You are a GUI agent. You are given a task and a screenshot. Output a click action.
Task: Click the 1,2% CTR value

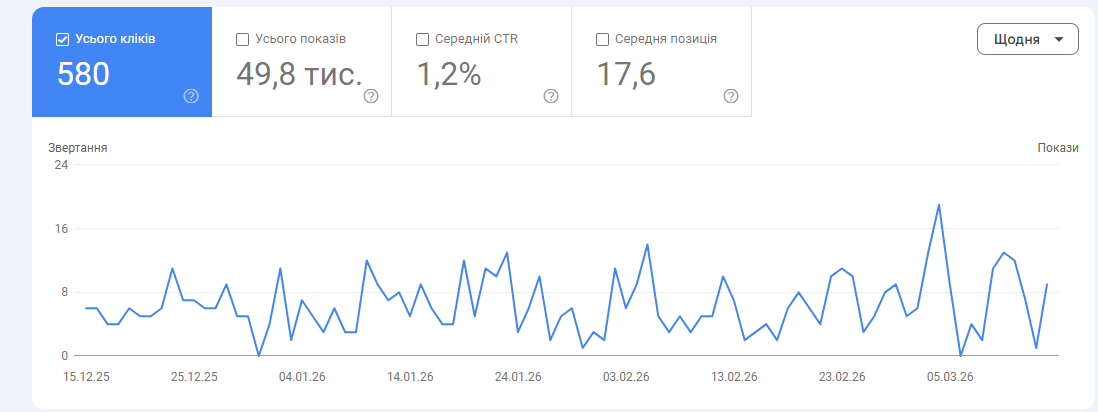(449, 74)
